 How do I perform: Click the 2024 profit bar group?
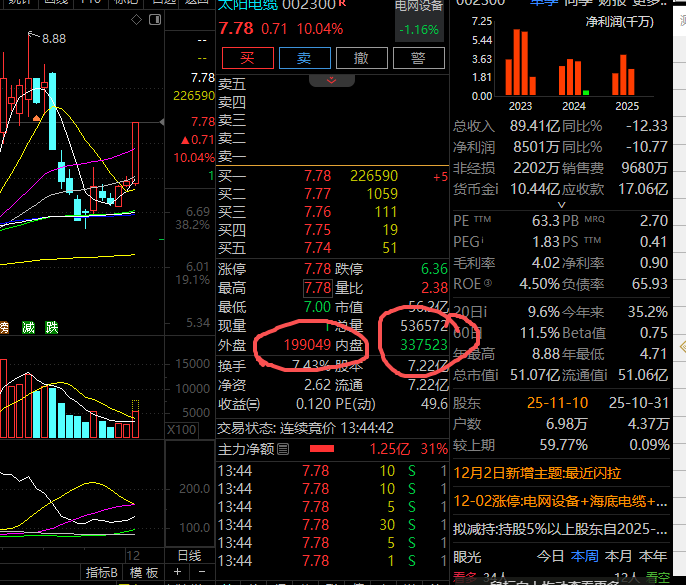click(x=574, y=77)
